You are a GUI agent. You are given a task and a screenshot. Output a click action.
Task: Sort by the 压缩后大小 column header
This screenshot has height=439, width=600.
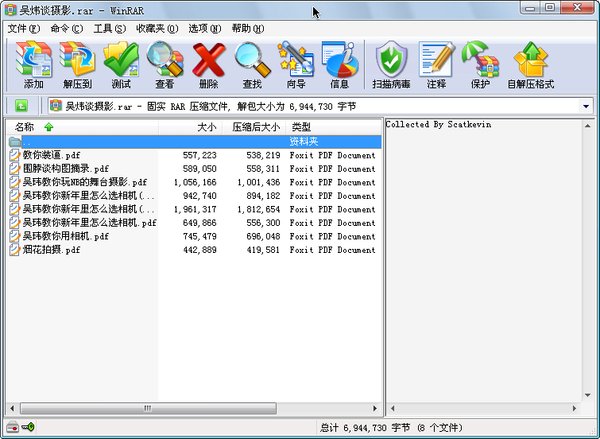point(256,127)
